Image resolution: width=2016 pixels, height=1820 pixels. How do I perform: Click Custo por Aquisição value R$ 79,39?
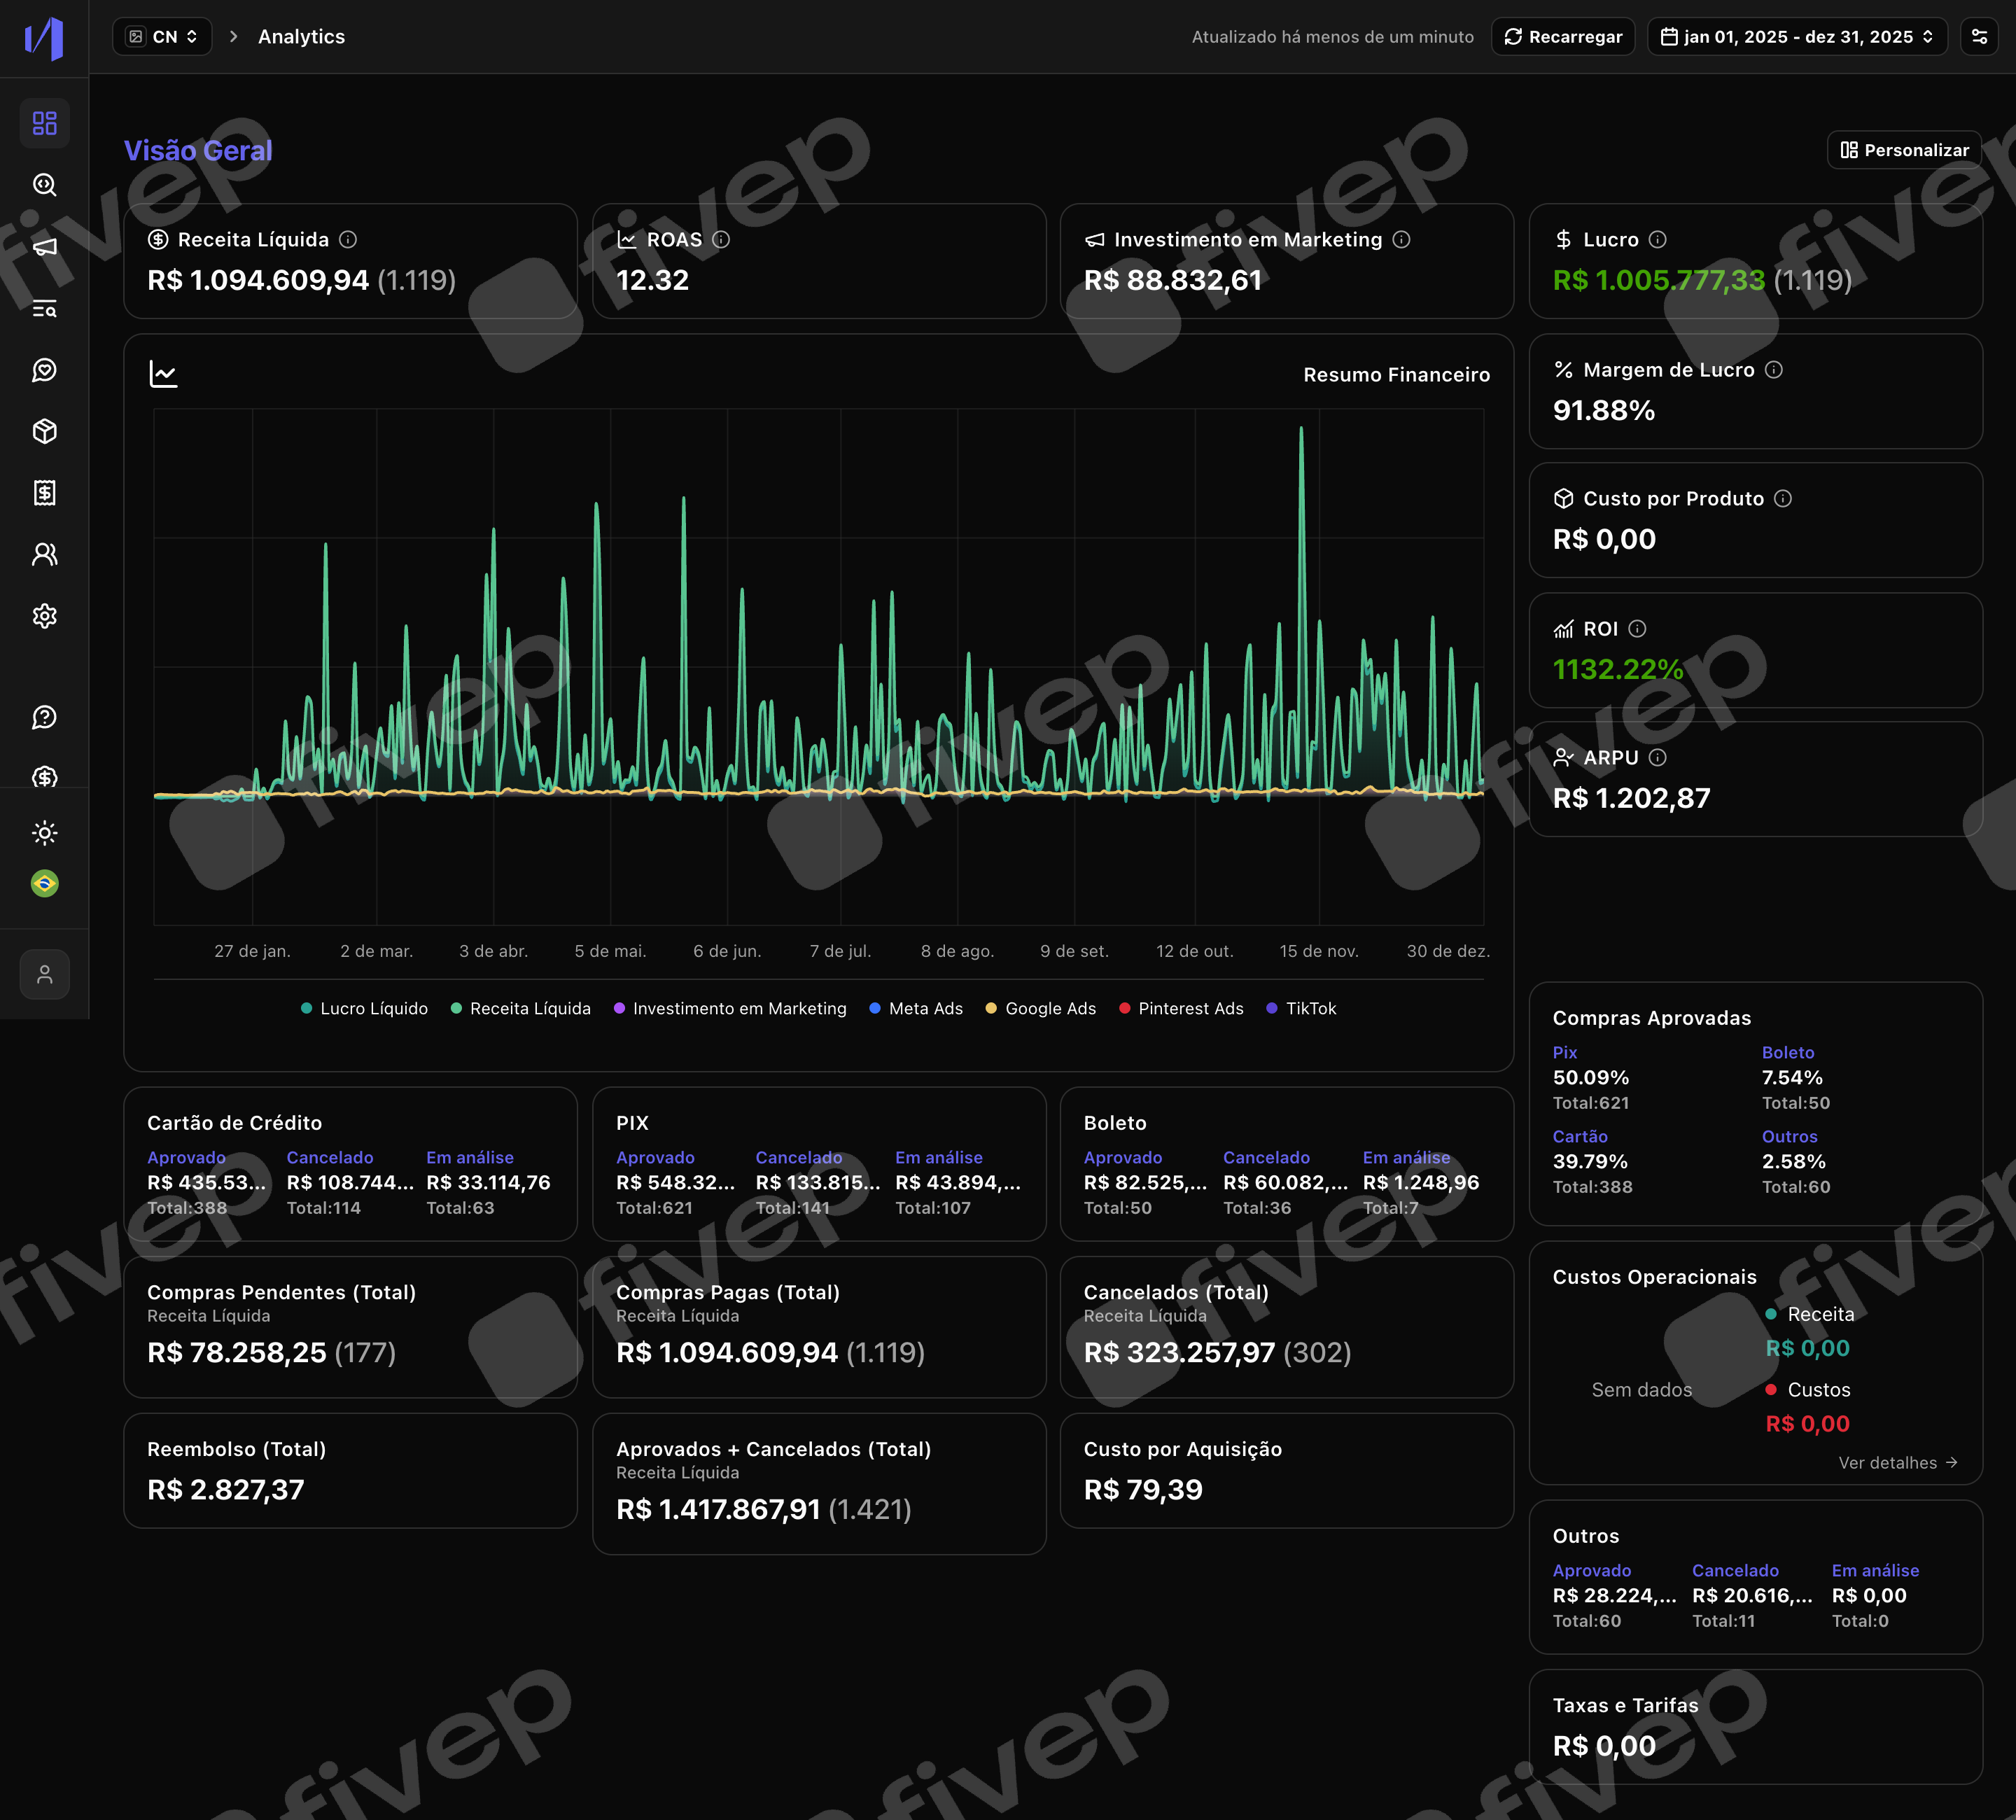1143,1490
